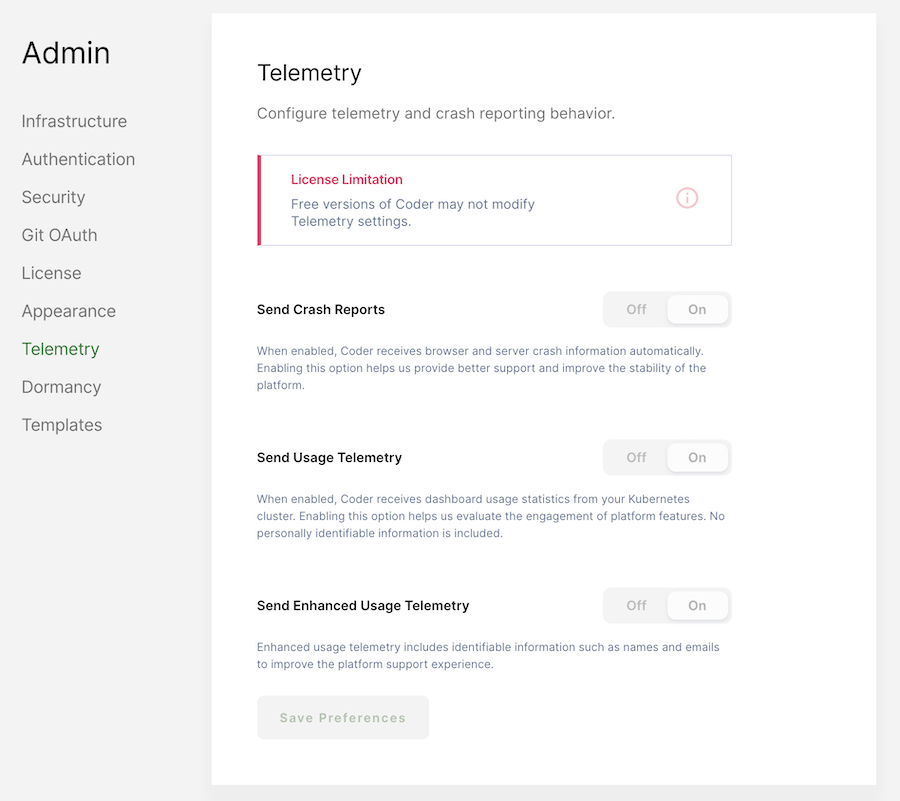The height and width of the screenshot is (801, 900).
Task: Select the Telemetry sidebar item
Action: [60, 349]
